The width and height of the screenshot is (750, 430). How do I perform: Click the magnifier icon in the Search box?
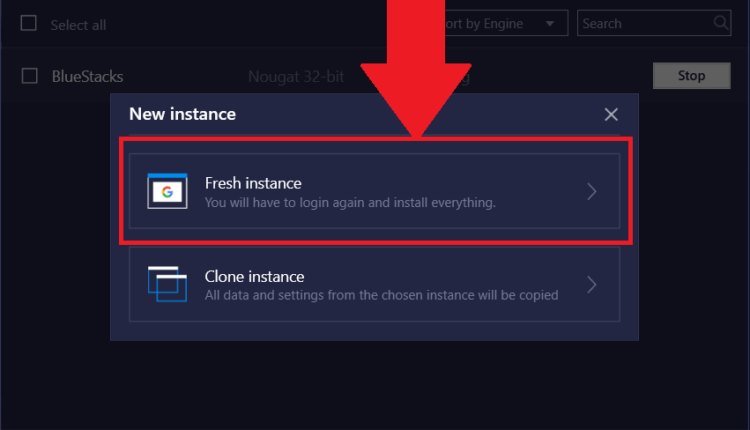720,23
